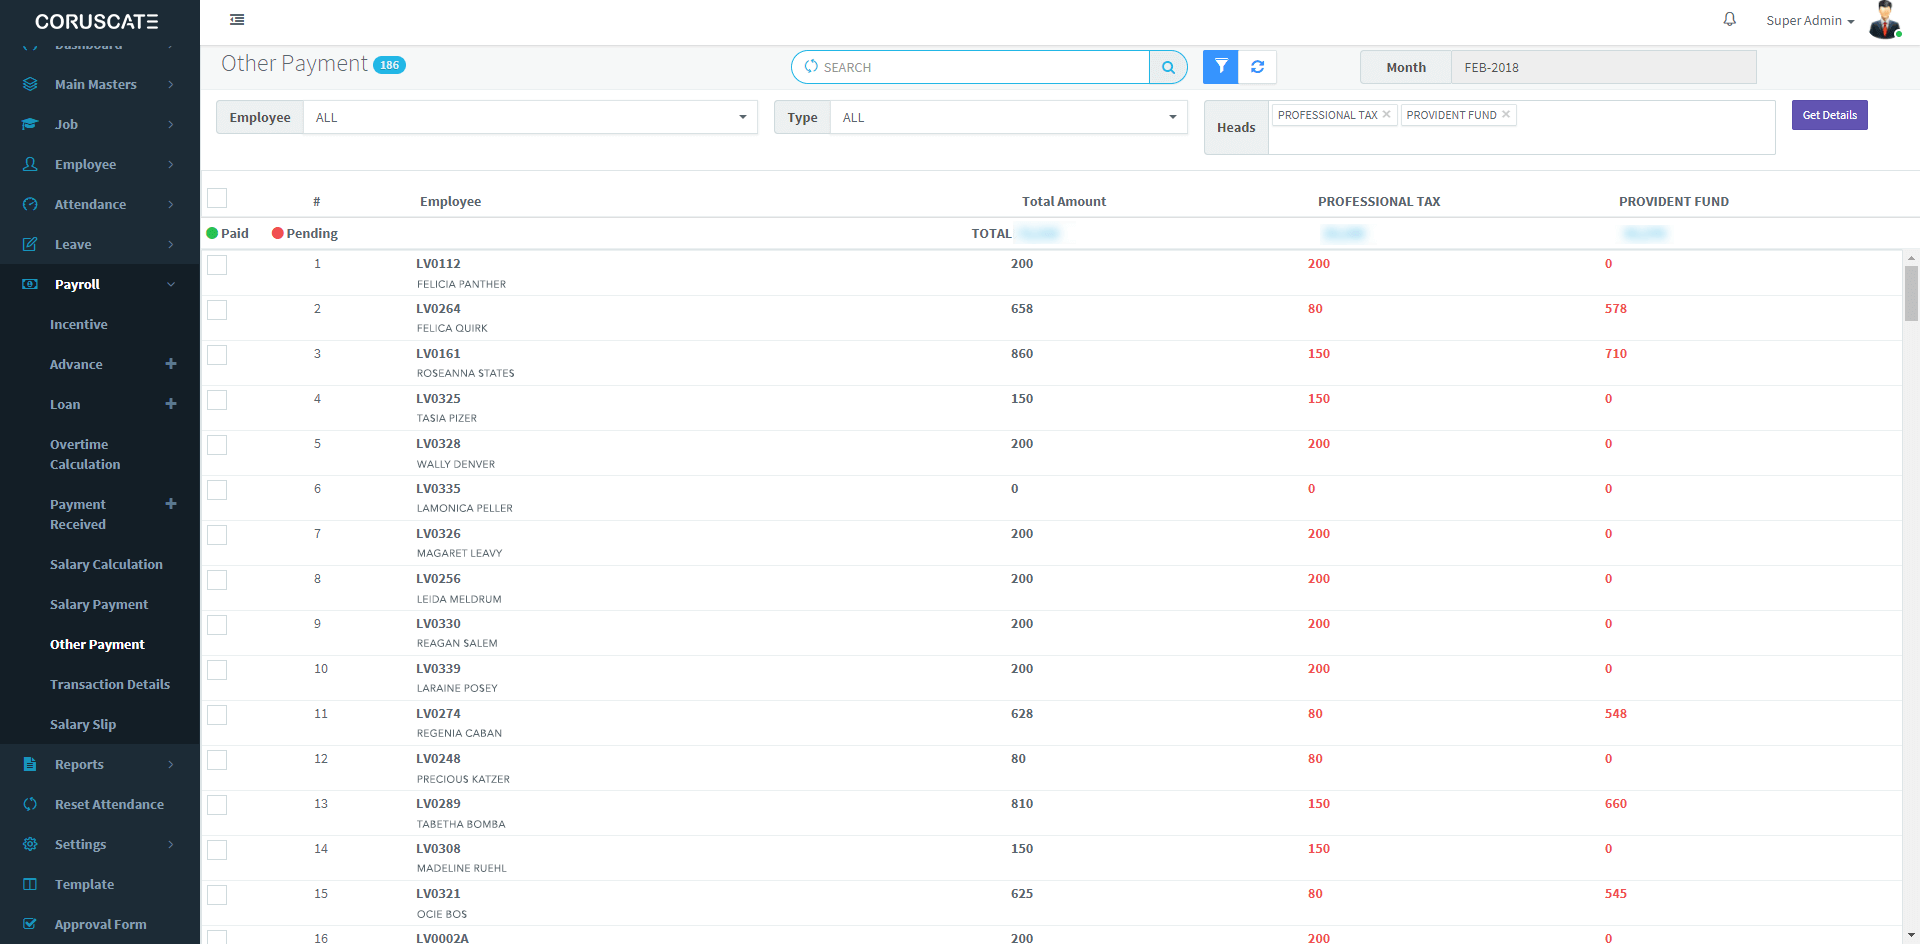Click the plus icon beside Loan

pos(171,404)
